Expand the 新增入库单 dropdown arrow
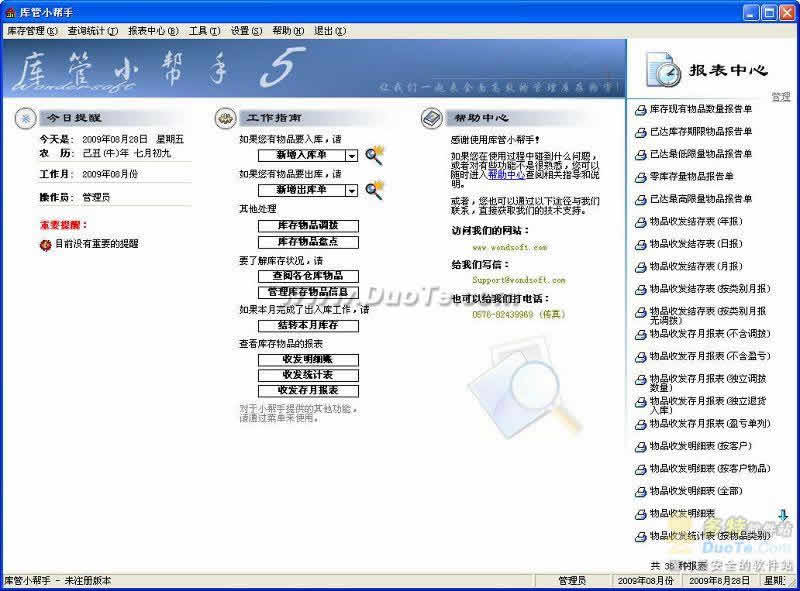 [x=352, y=156]
